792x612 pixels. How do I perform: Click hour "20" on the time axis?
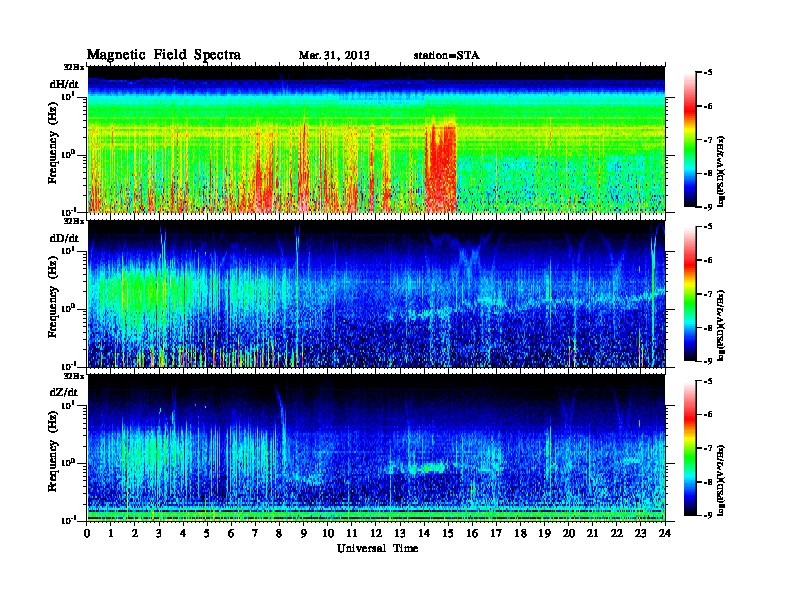point(569,533)
